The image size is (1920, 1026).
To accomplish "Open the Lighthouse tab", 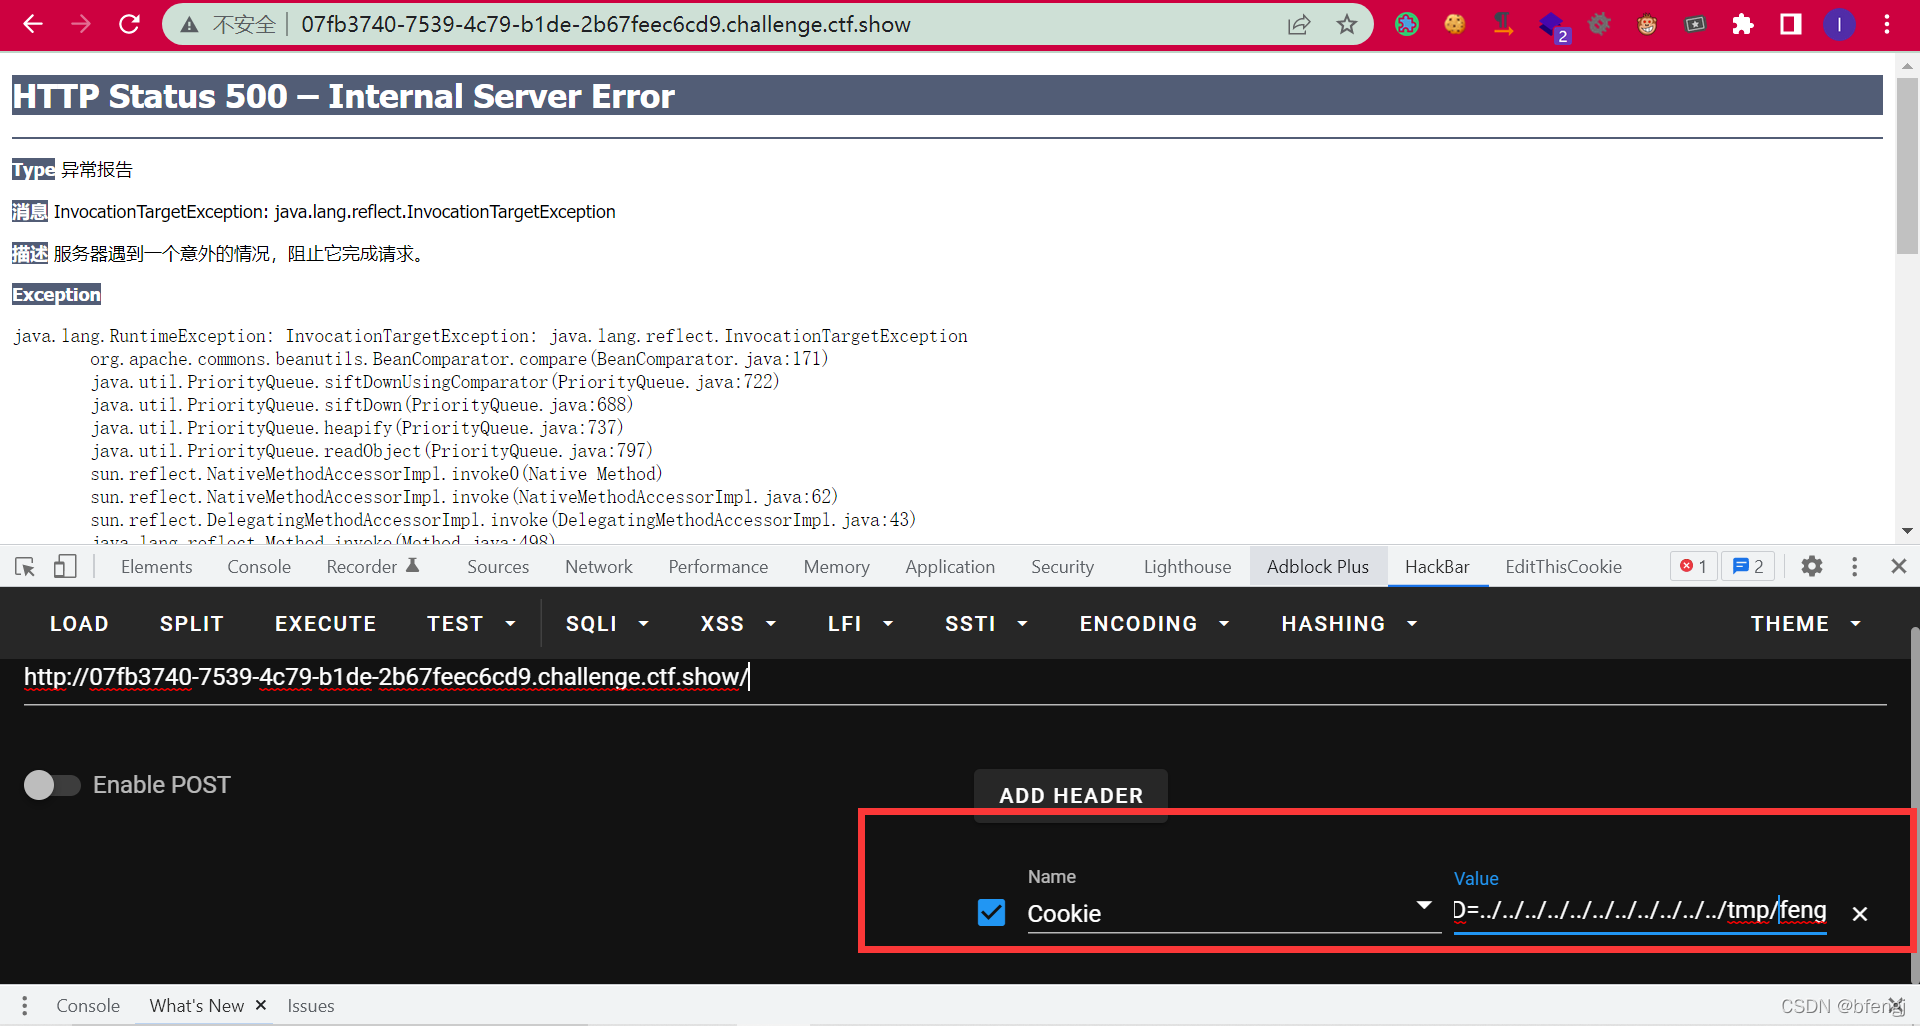I will click(x=1187, y=567).
